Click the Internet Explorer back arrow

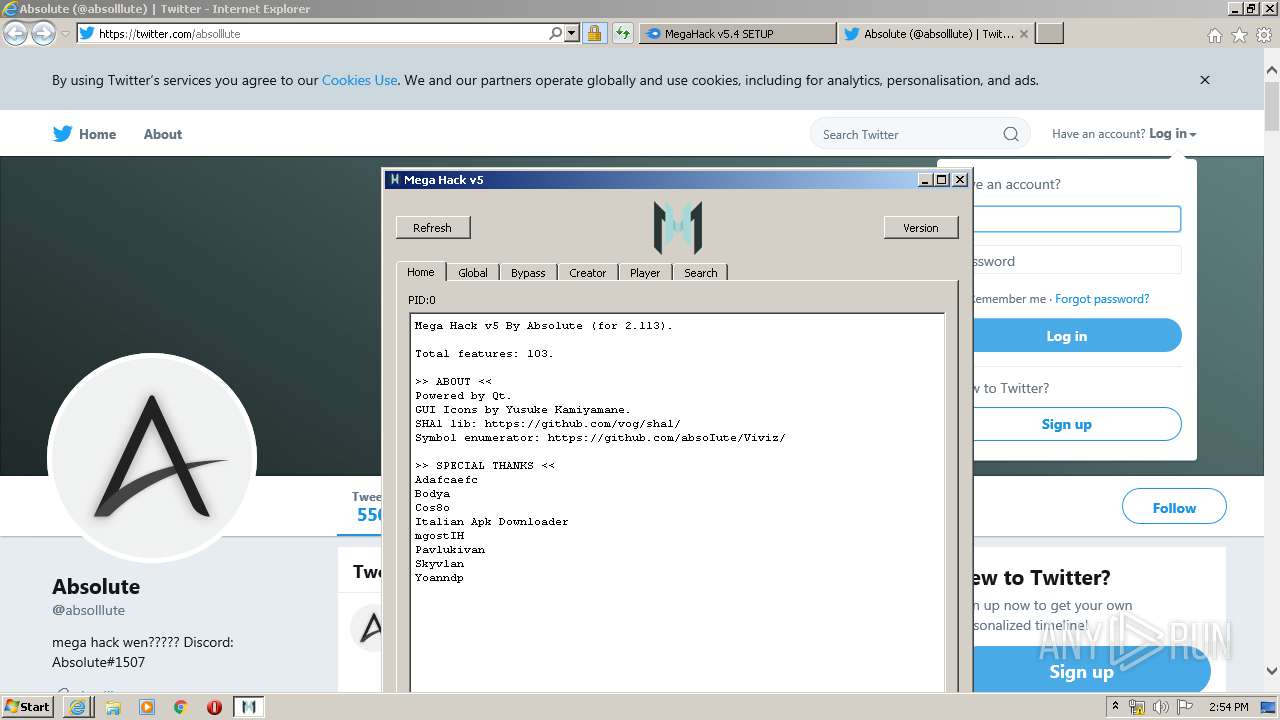tap(15, 34)
